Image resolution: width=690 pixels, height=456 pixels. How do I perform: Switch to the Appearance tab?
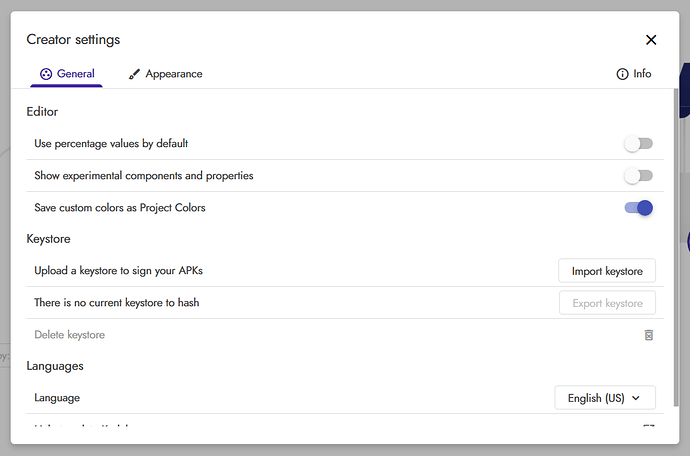165,74
